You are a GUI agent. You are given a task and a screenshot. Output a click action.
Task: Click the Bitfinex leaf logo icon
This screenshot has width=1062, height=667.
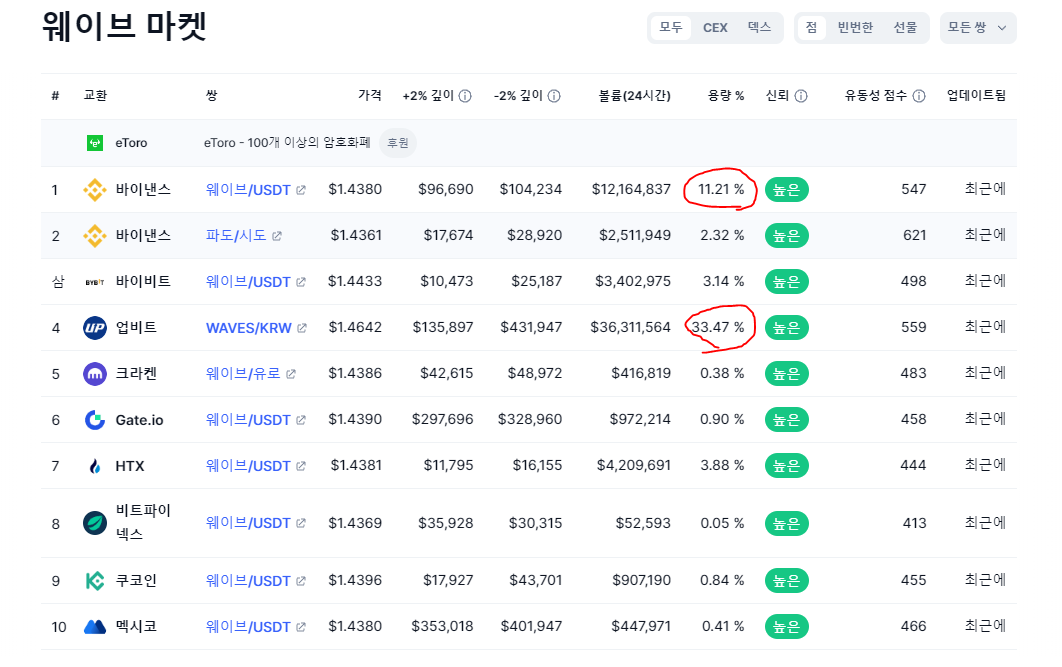click(x=95, y=523)
